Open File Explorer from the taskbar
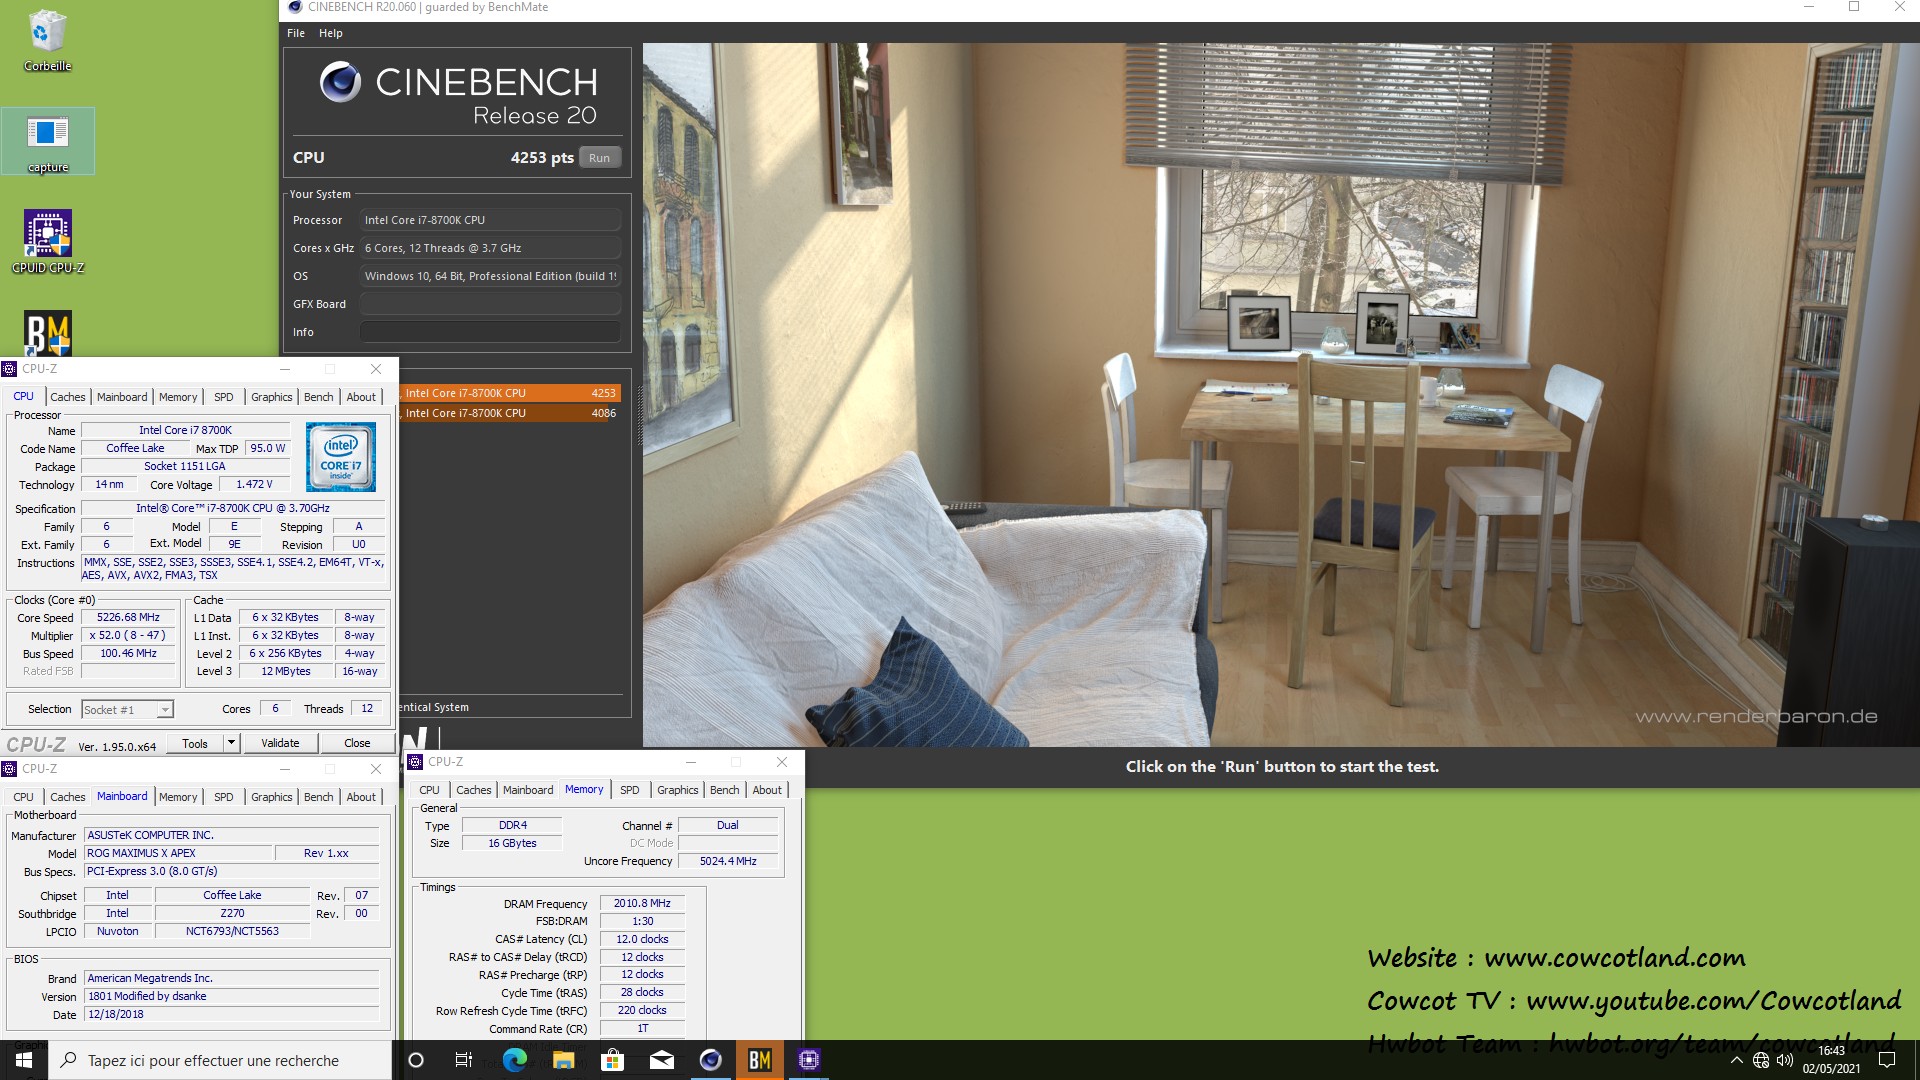Screen dimensions: 1920x1080 point(564,1060)
